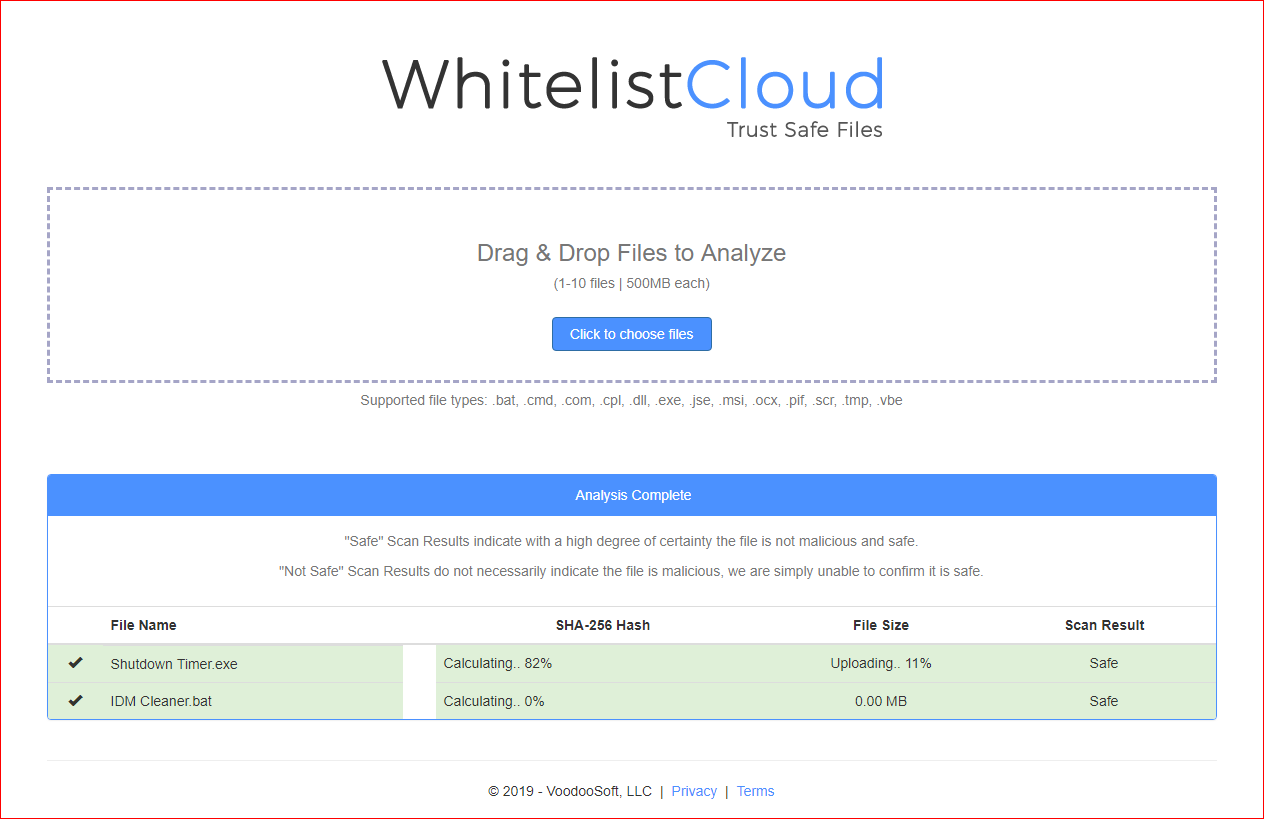Click the 'Uploading.. 11%' size cell

click(881, 663)
